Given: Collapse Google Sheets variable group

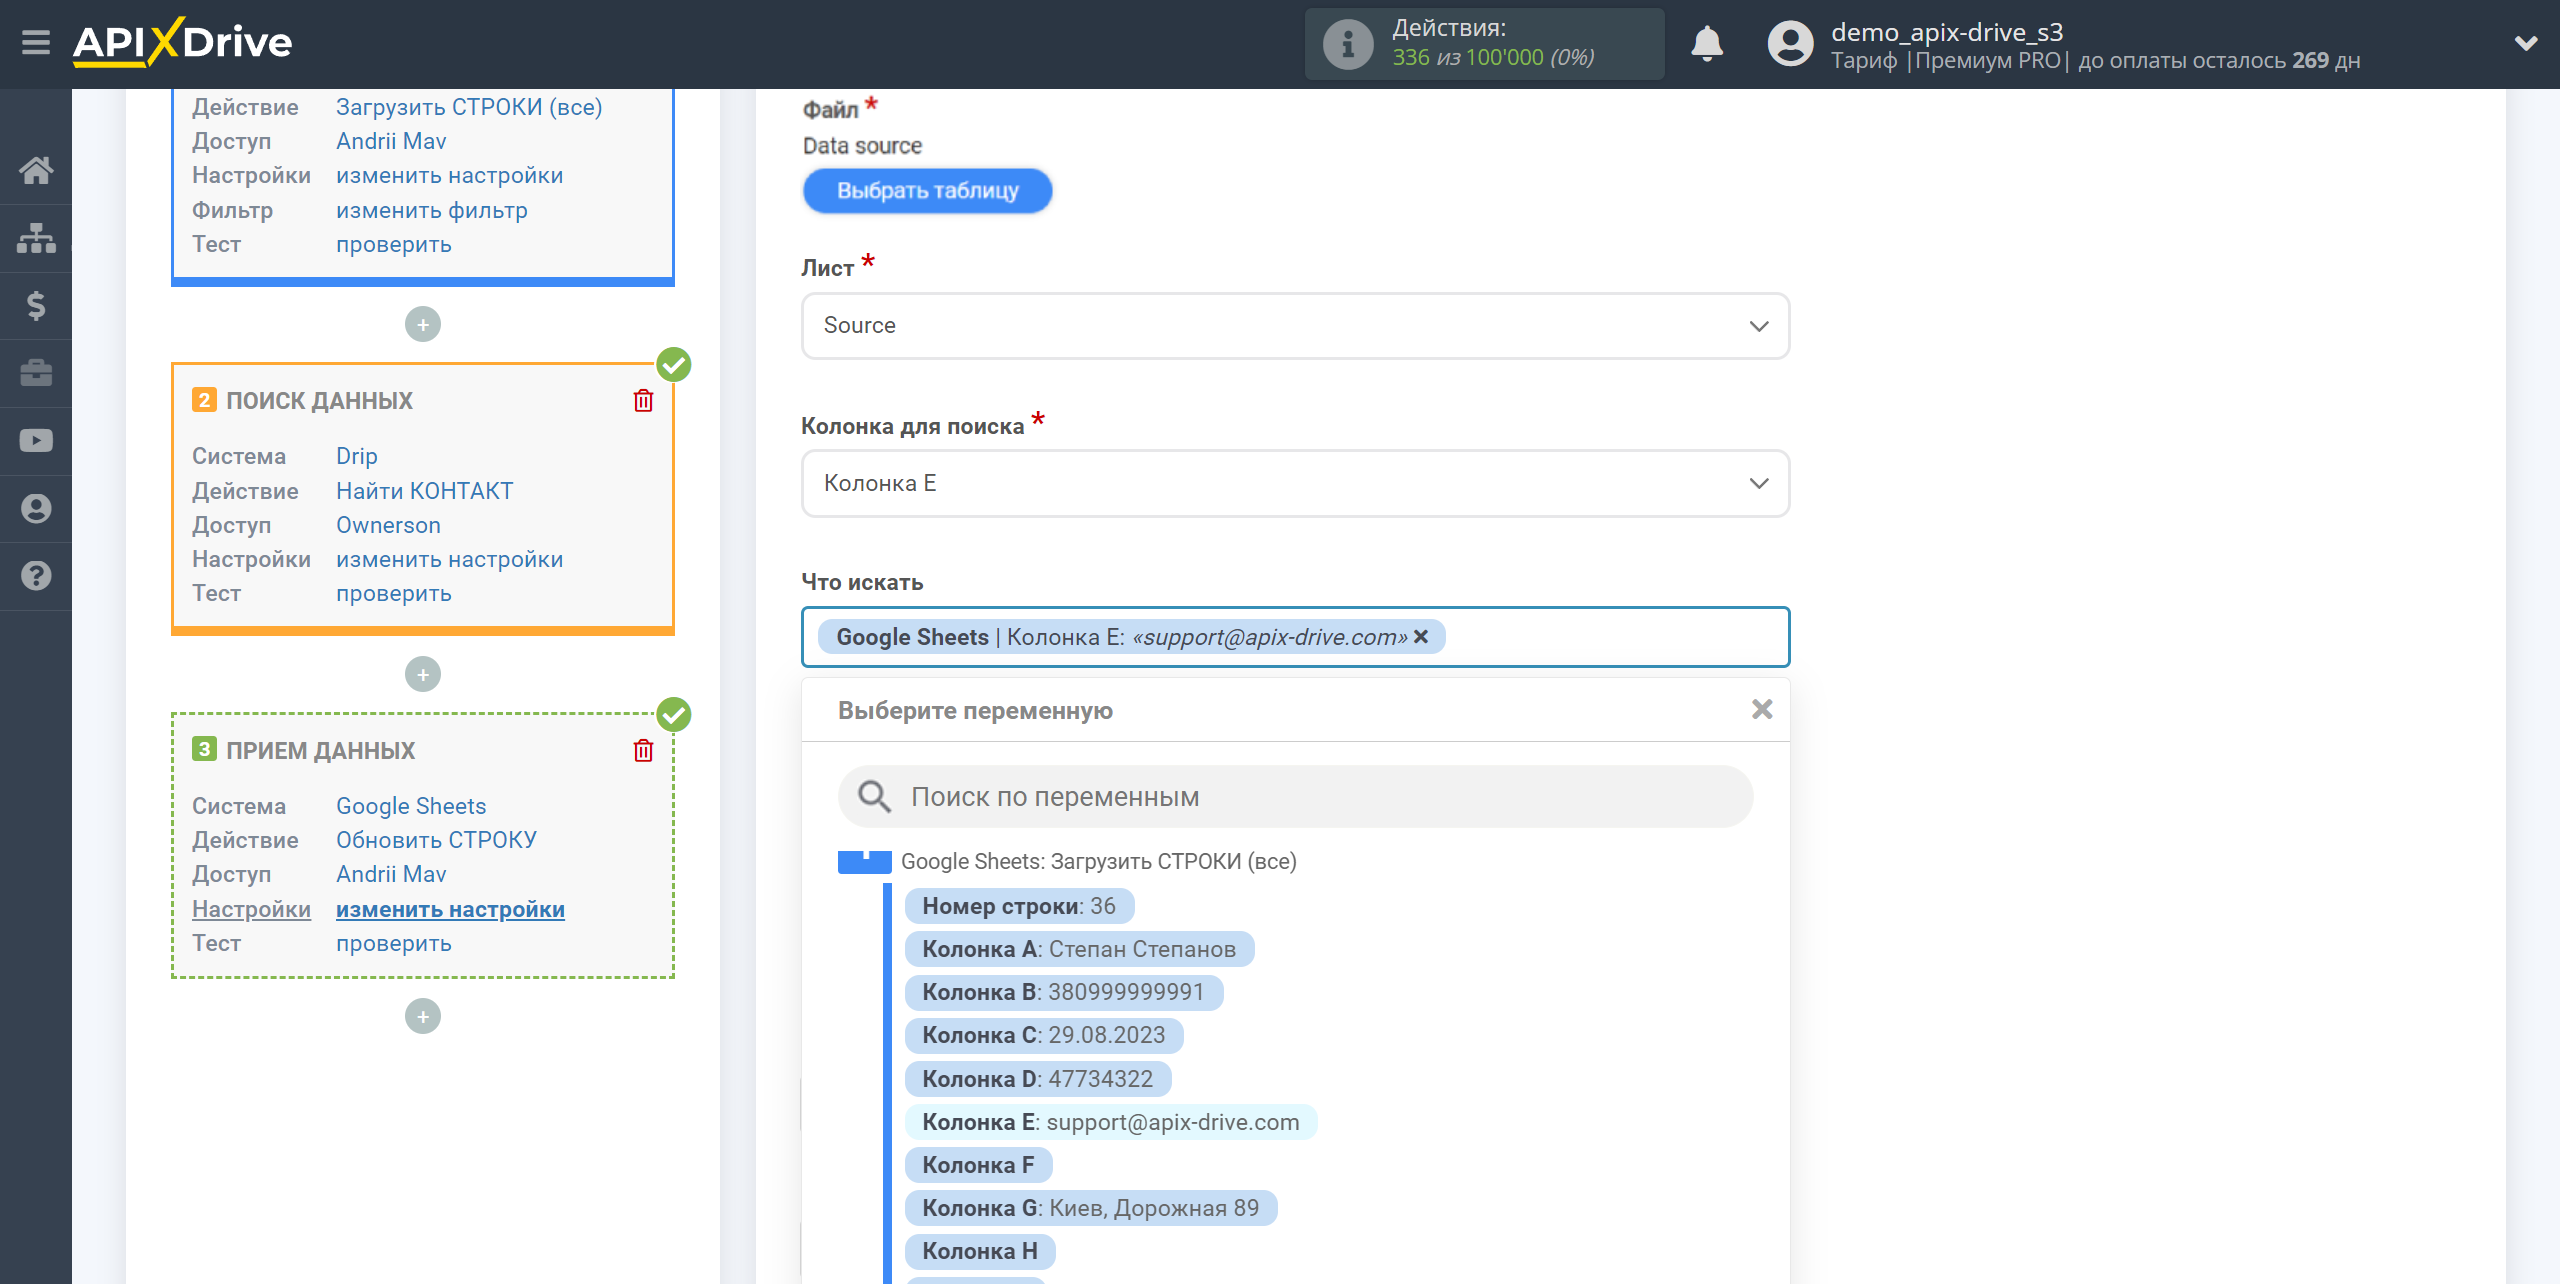Looking at the screenshot, I should click(x=864, y=861).
